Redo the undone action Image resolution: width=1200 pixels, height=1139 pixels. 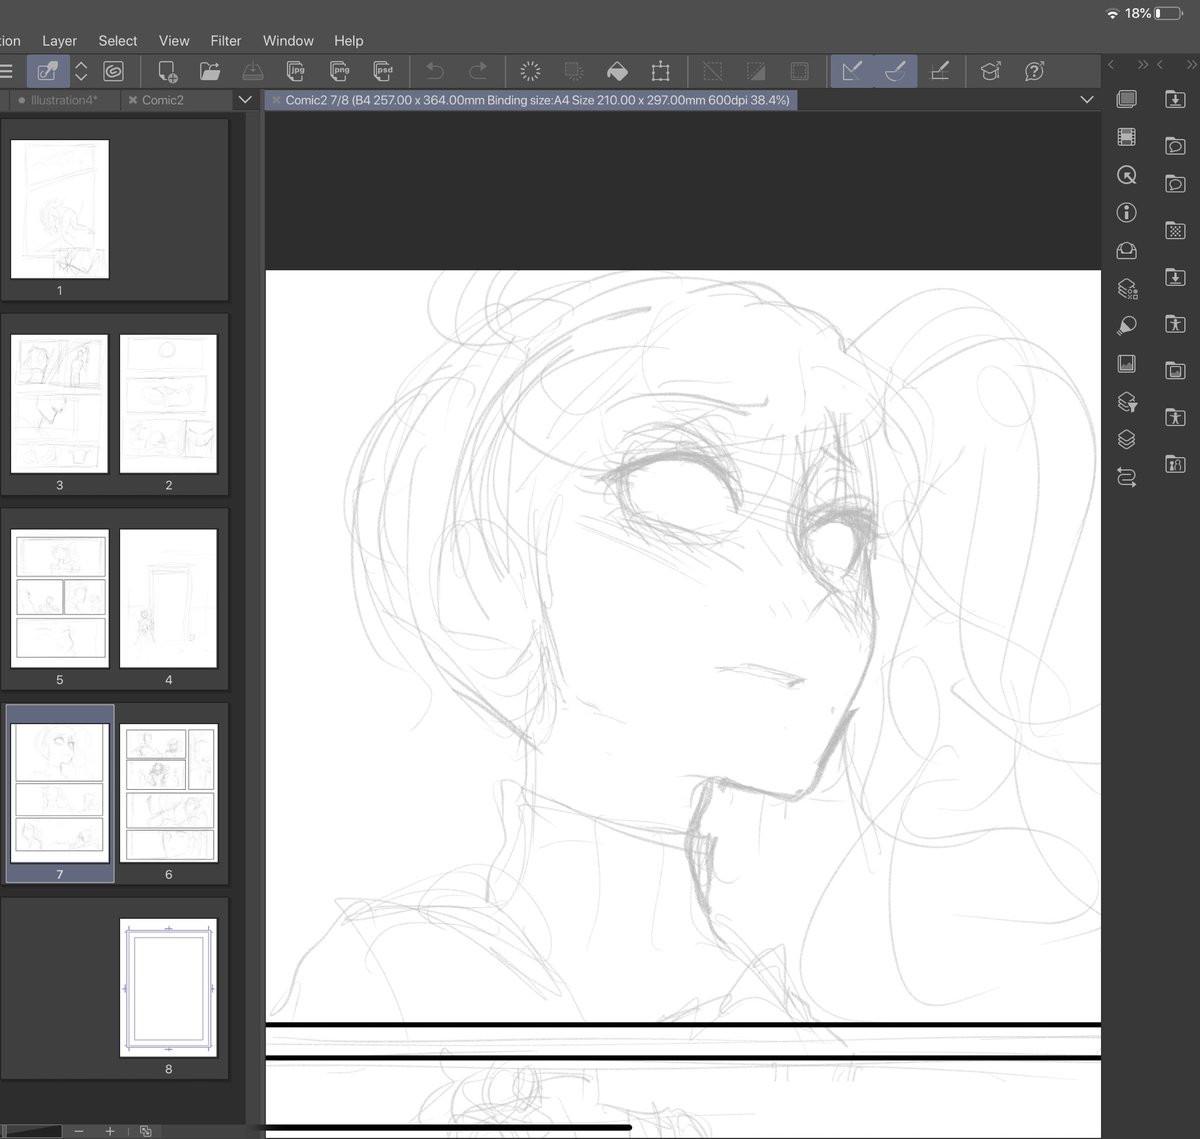(478, 71)
